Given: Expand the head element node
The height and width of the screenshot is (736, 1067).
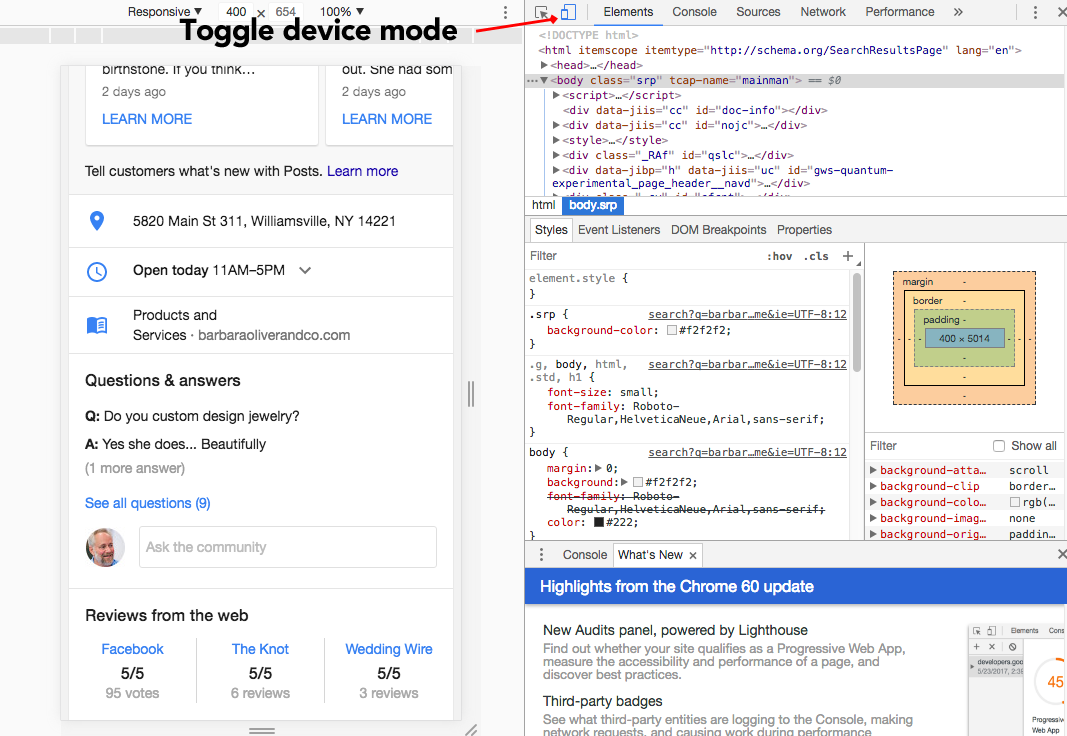Looking at the screenshot, I should tap(544, 65).
